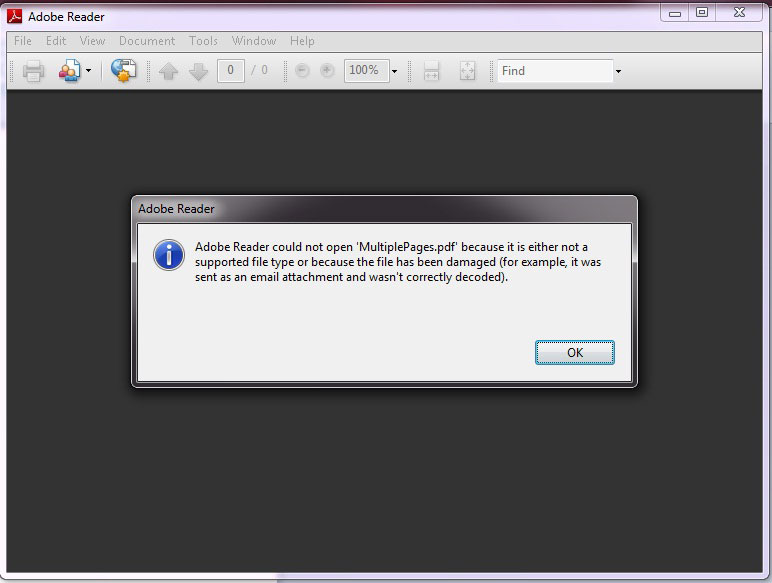The height and width of the screenshot is (583, 772).
Task: Expand the zoom percentage dropdown arrow
Action: point(394,71)
